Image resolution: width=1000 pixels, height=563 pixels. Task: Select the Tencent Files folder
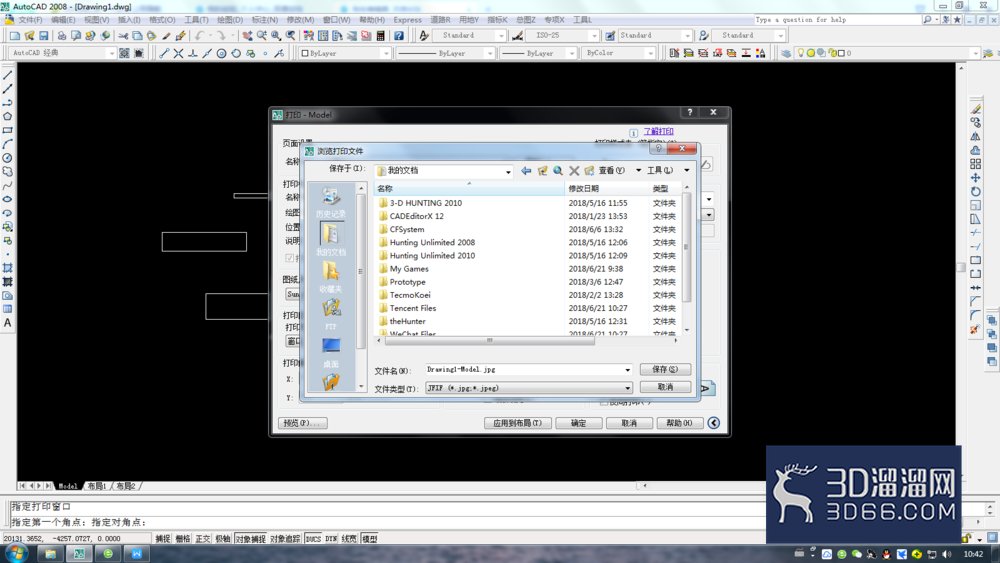(x=413, y=308)
